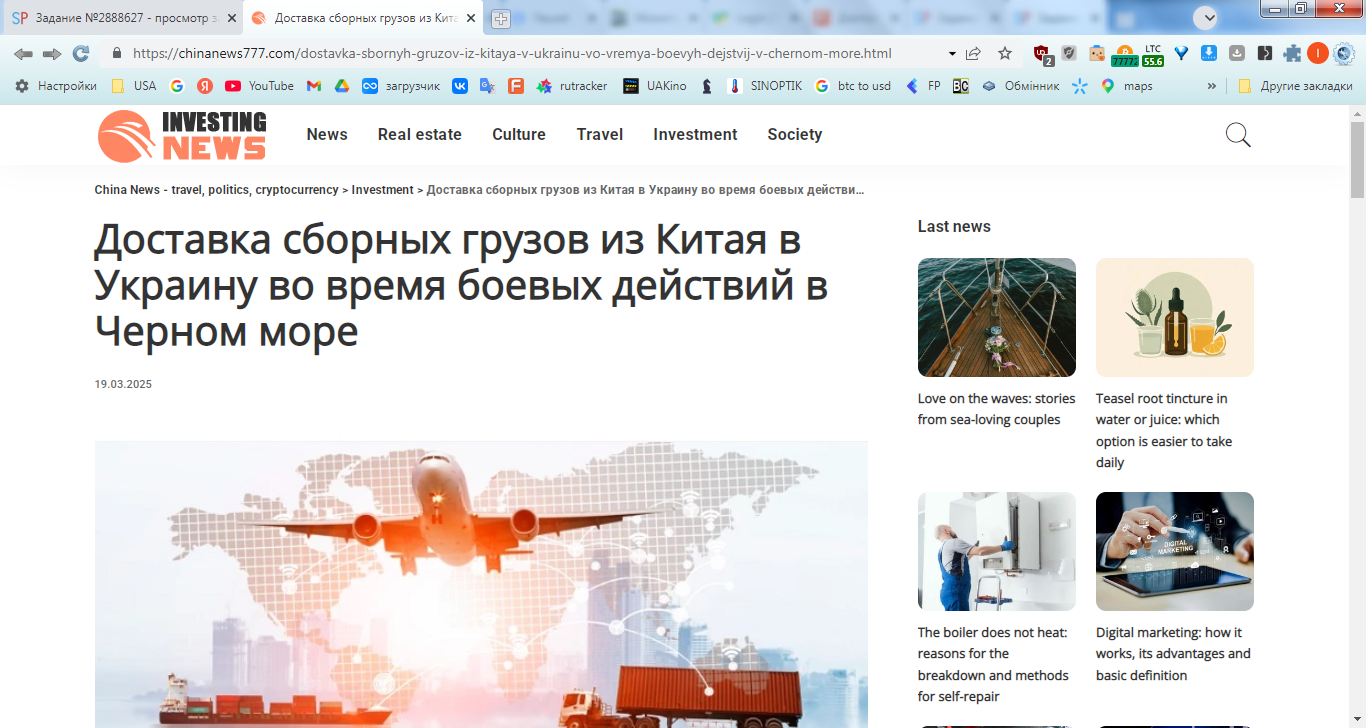1366x728 pixels.
Task: Reload the page with the refresh icon
Action: 81,54
